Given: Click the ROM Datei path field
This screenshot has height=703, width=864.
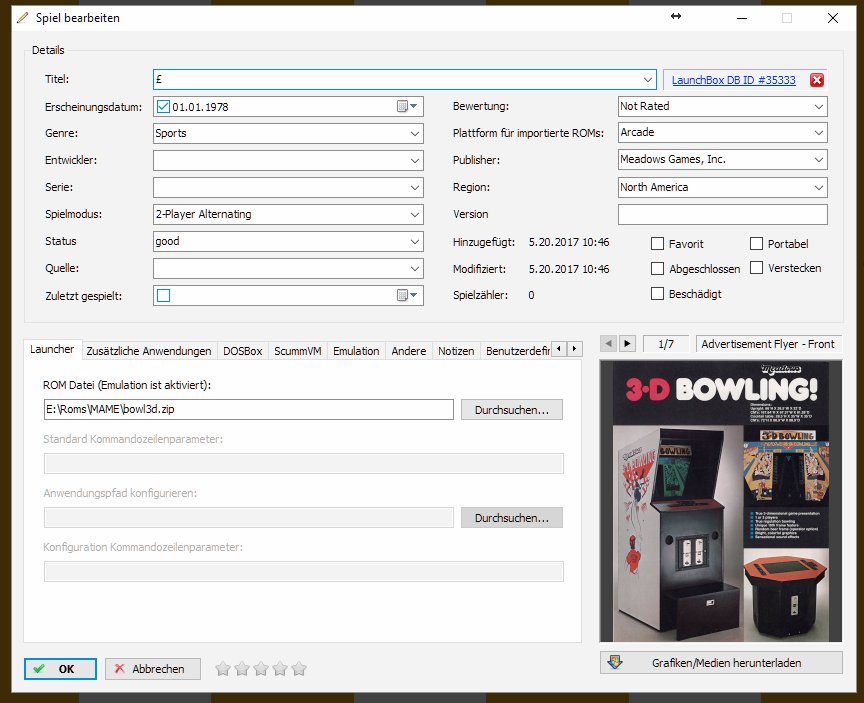Looking at the screenshot, I should 249,409.
